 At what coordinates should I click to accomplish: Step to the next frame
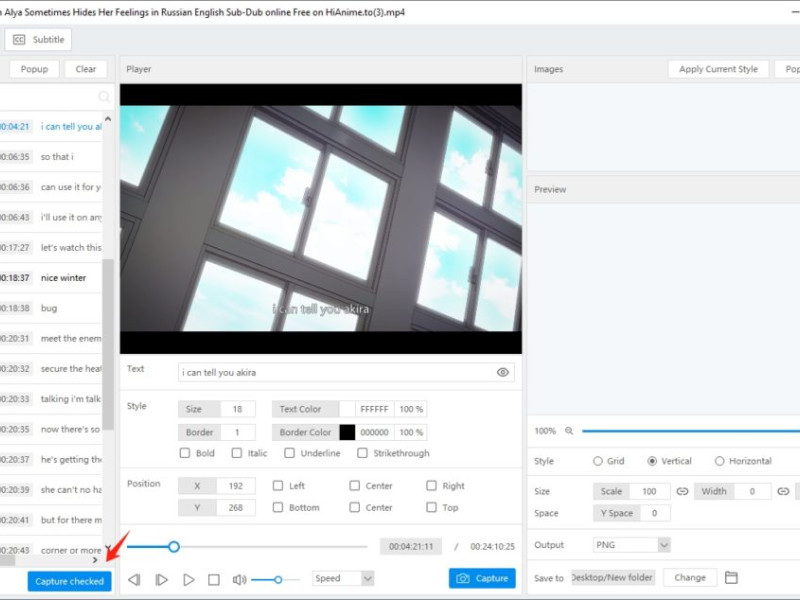161,580
